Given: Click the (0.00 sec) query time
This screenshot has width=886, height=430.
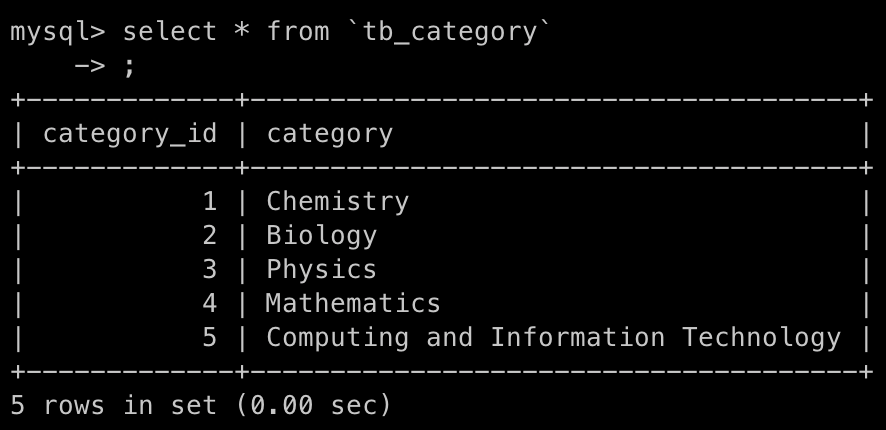Looking at the screenshot, I should (313, 405).
